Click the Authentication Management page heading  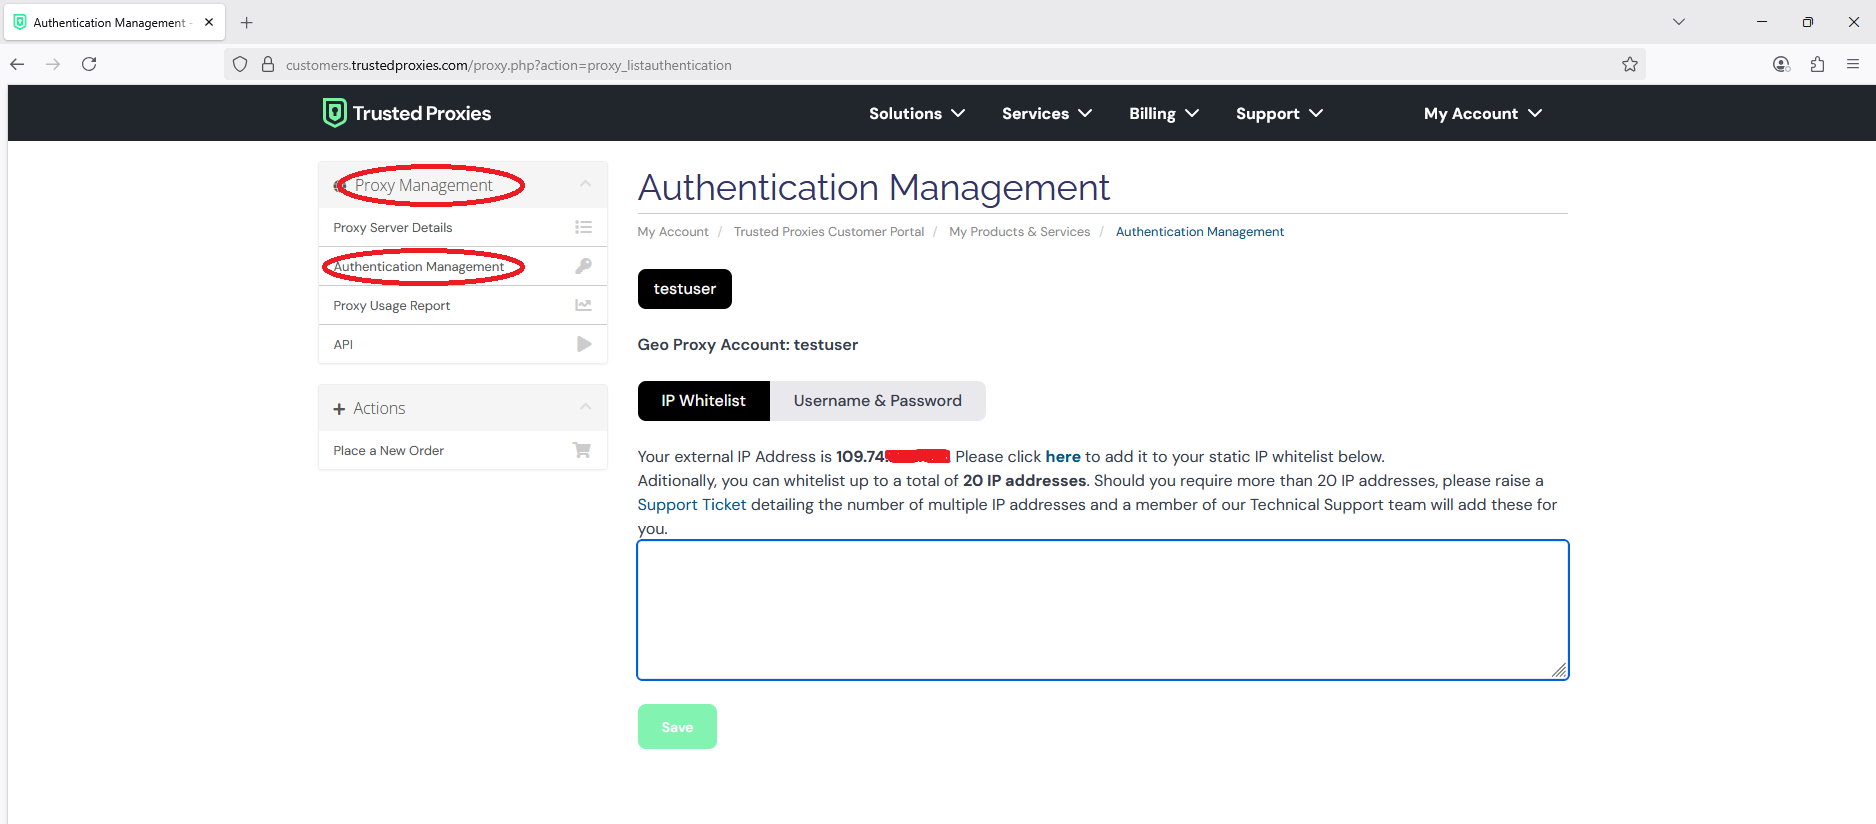tap(874, 187)
